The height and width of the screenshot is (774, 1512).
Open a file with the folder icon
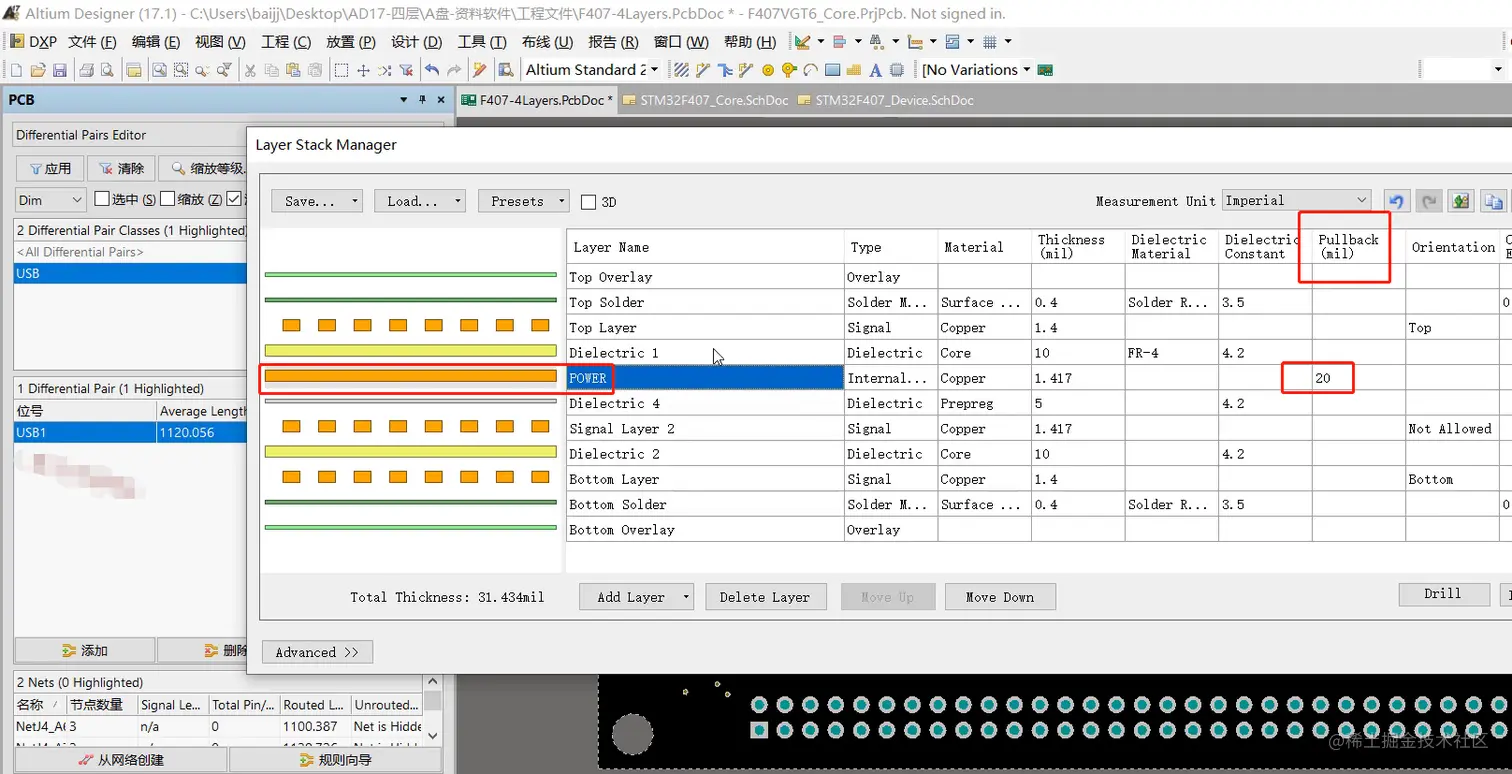click(x=38, y=70)
